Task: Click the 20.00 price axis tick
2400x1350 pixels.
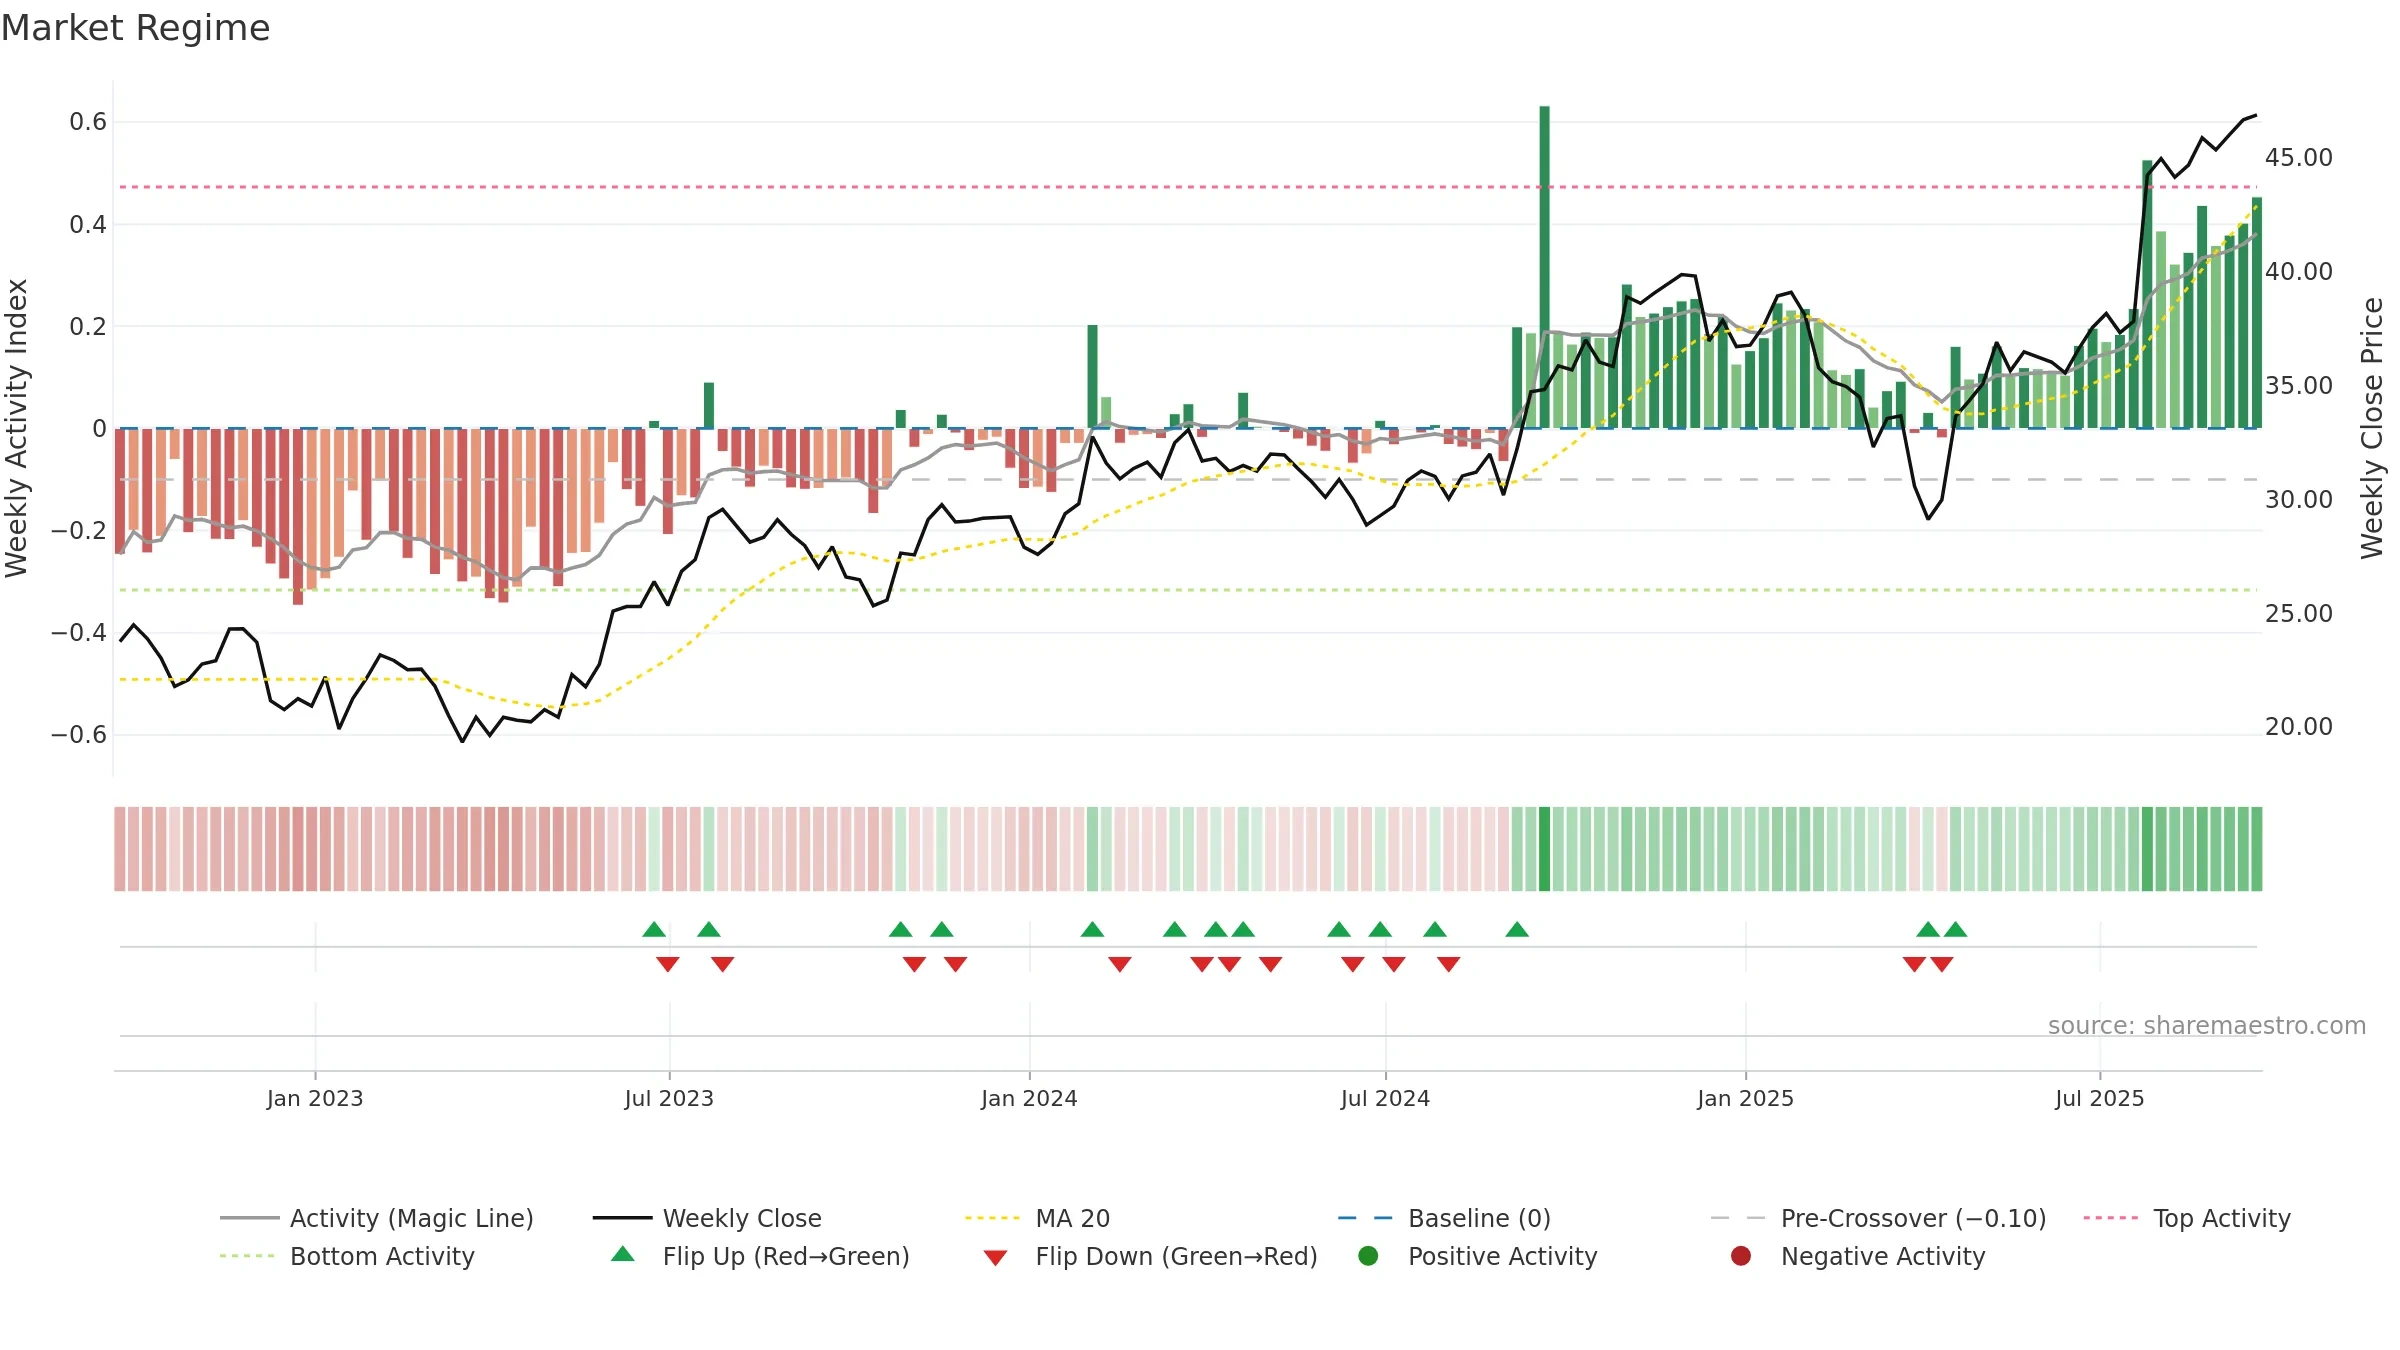Action: pos(2299,727)
